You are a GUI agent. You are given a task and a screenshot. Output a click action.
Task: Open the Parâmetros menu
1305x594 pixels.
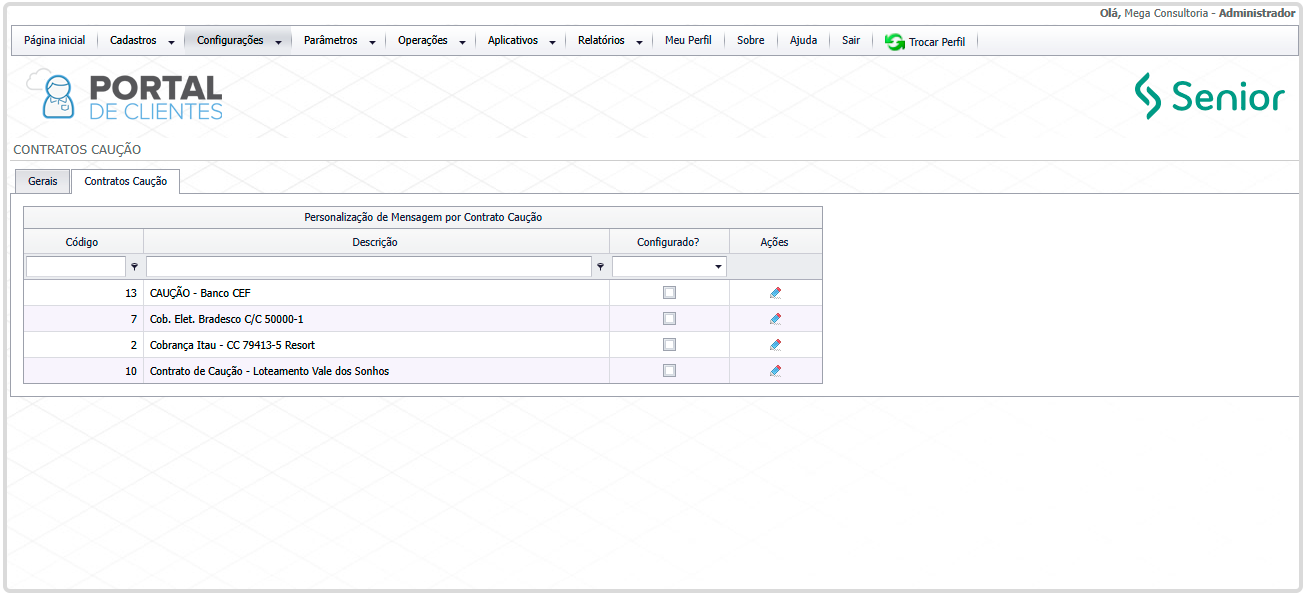(339, 41)
